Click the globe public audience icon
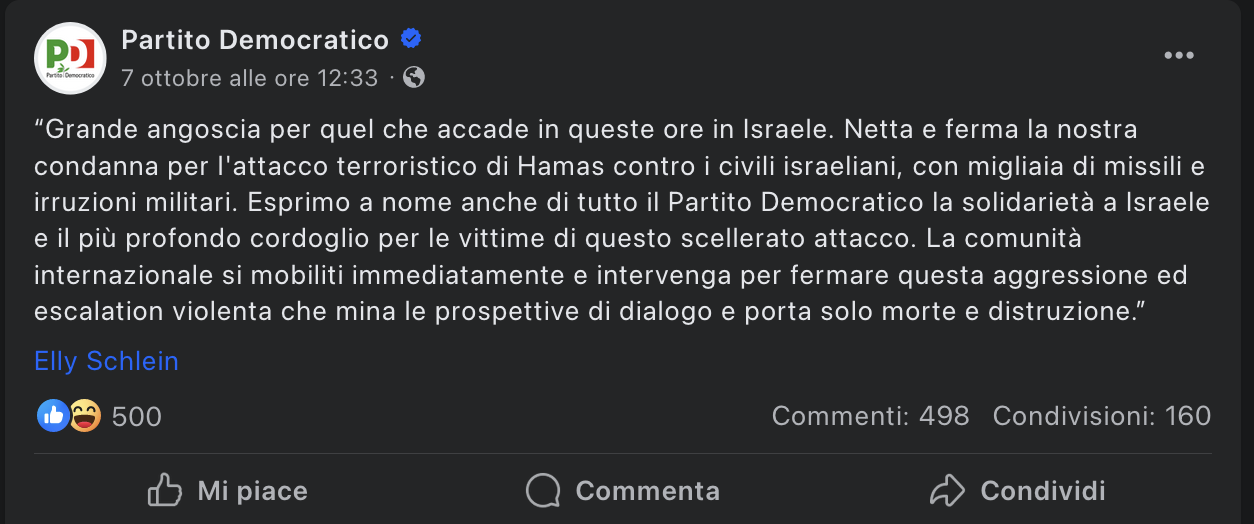Viewport: 1254px width, 524px height. (414, 77)
